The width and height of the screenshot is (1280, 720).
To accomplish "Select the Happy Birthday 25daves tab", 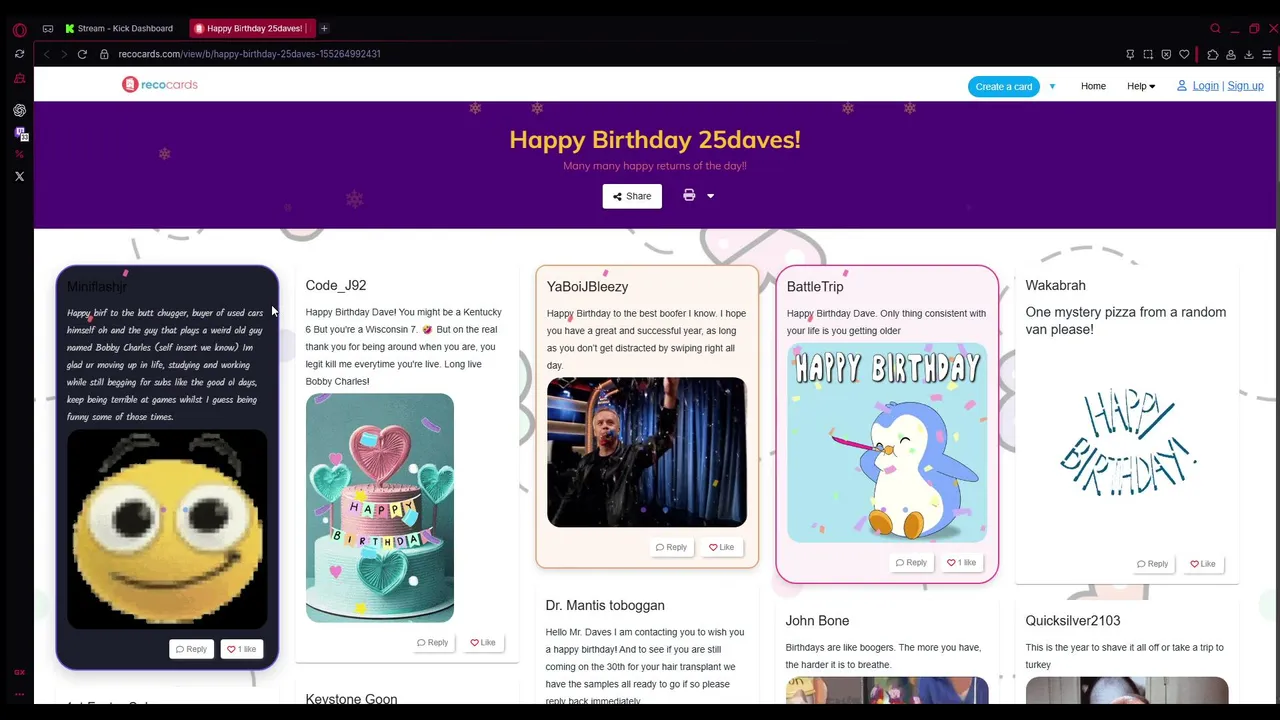I will [251, 28].
